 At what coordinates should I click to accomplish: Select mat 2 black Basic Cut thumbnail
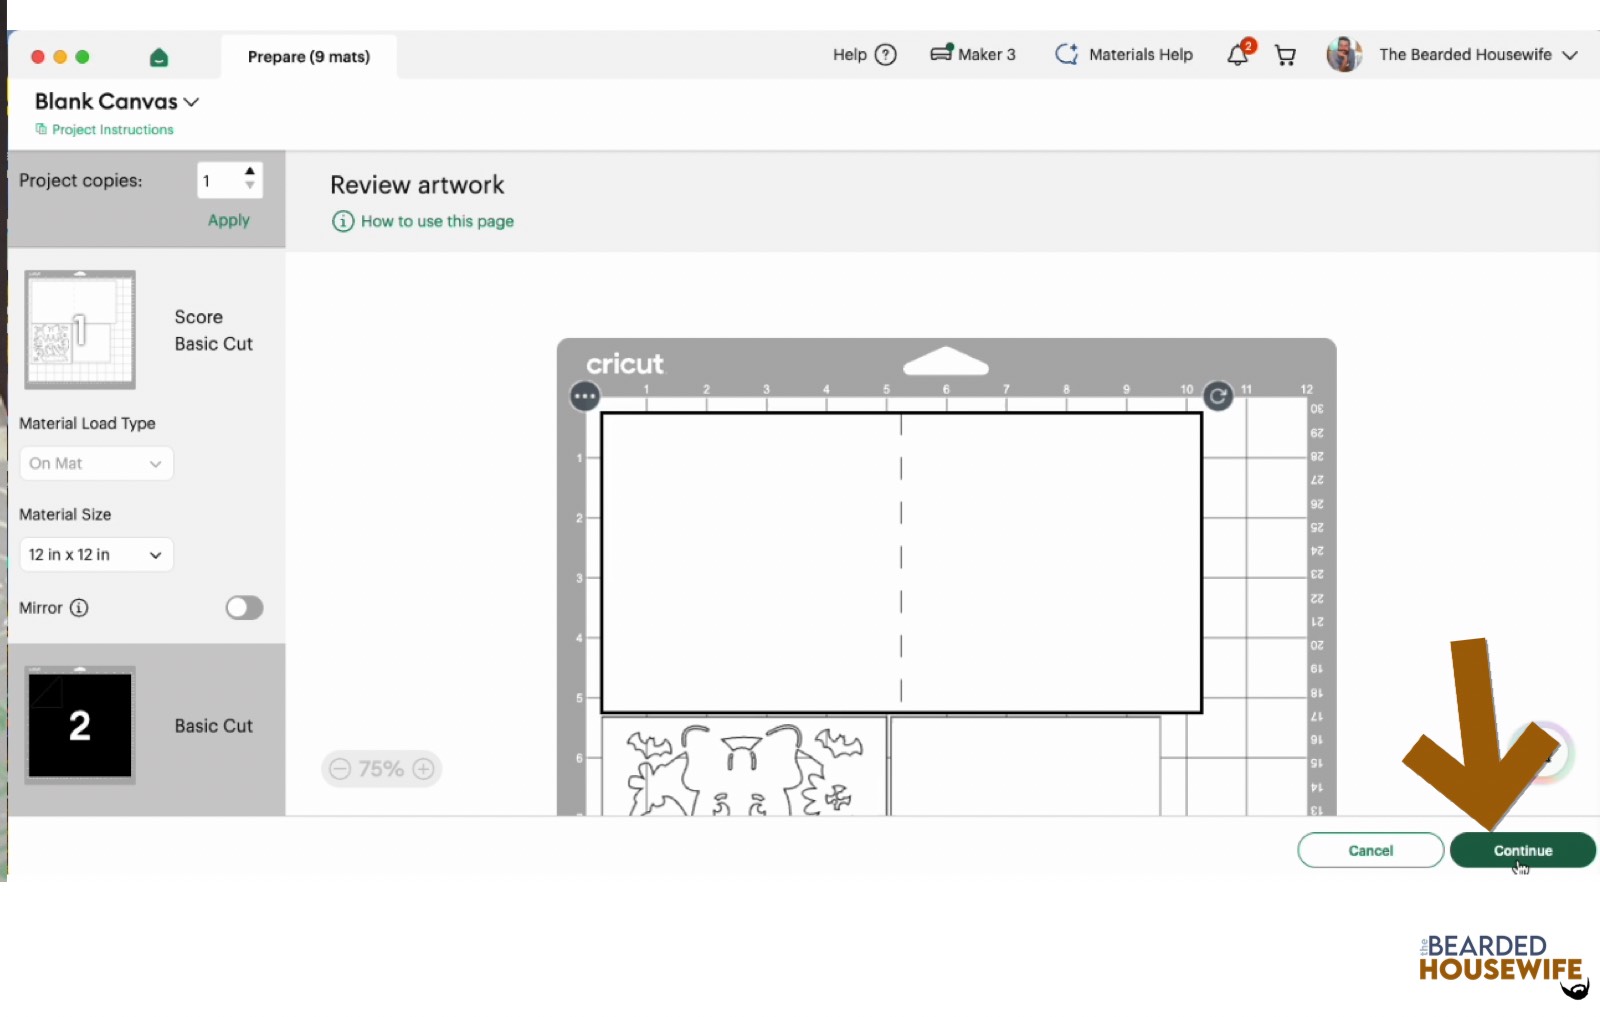click(x=80, y=725)
